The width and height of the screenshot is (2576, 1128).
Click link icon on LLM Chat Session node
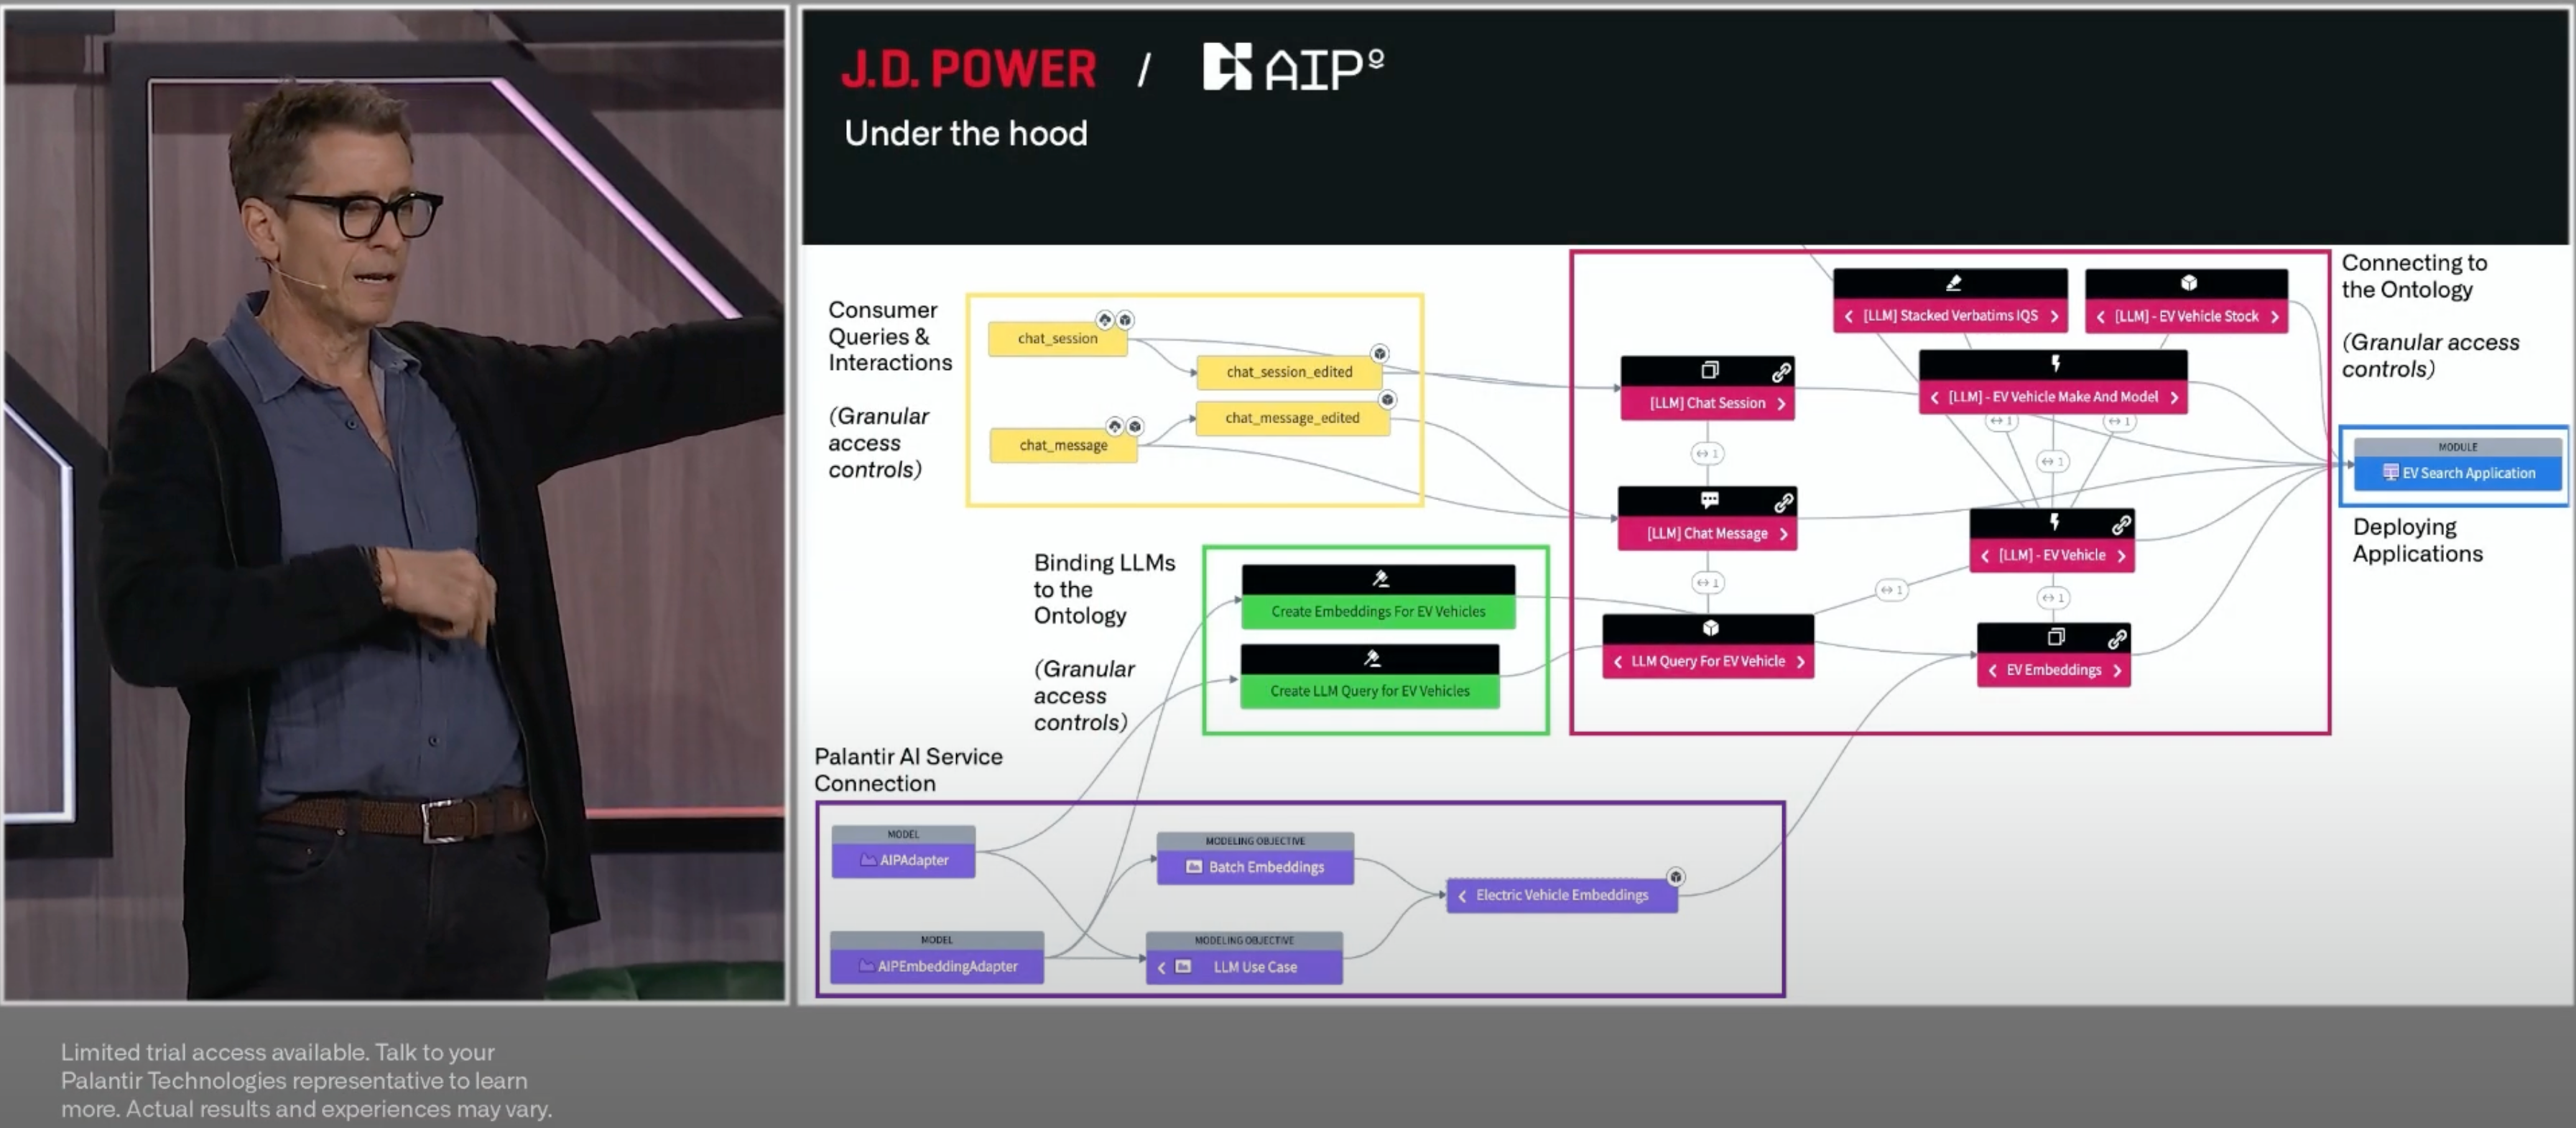click(1781, 372)
